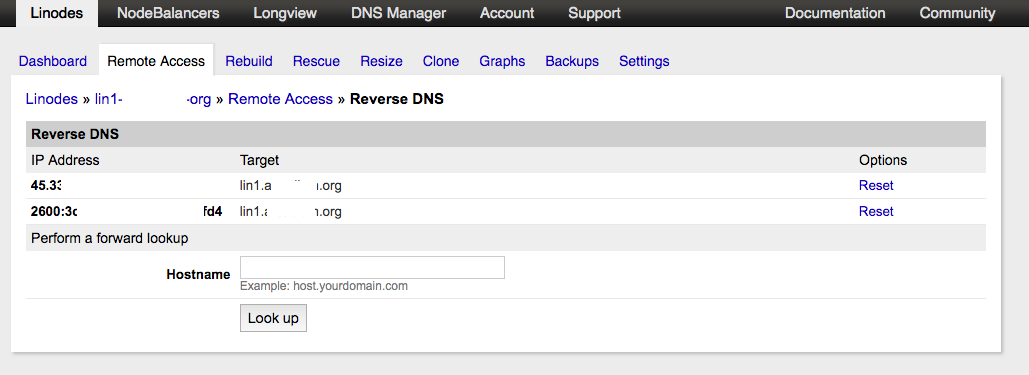Switch to the Dashboard sub-tab
Viewport: 1029px width, 375px height.
coord(52,61)
